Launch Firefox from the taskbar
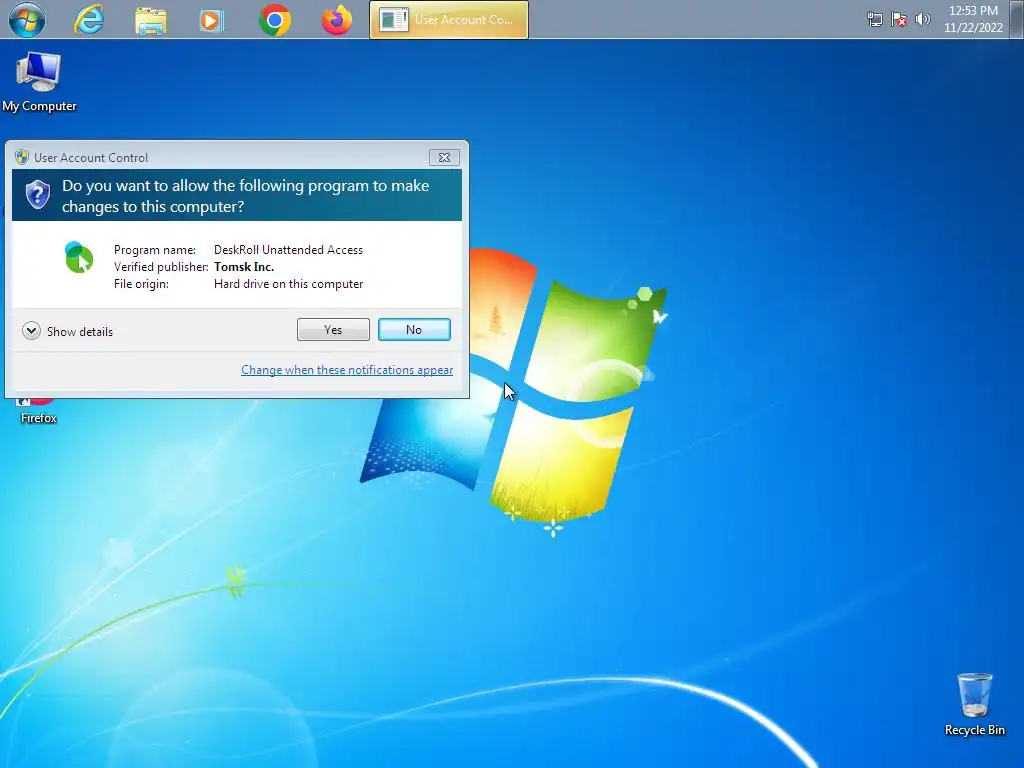The width and height of the screenshot is (1024, 768). point(336,20)
